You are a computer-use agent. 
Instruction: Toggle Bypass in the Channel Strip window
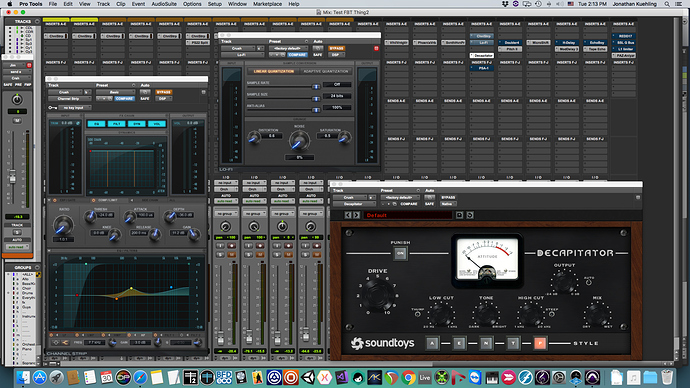pyautogui.click(x=164, y=92)
